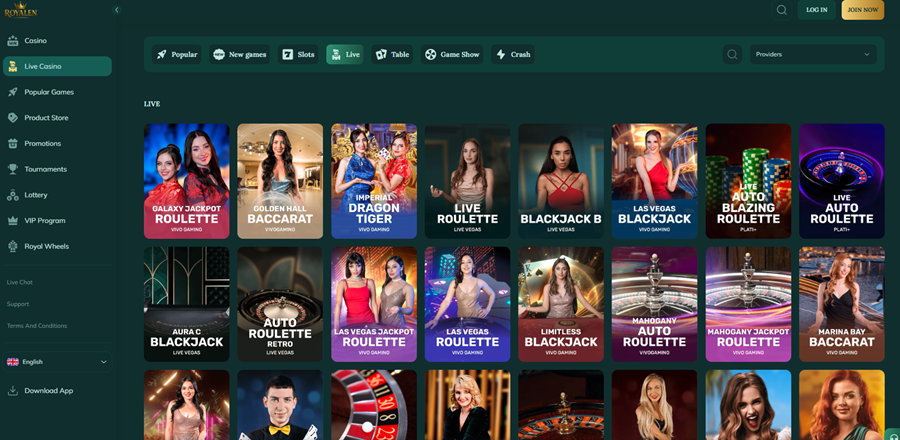
Task: Select the Game Show category tab
Action: click(x=452, y=54)
